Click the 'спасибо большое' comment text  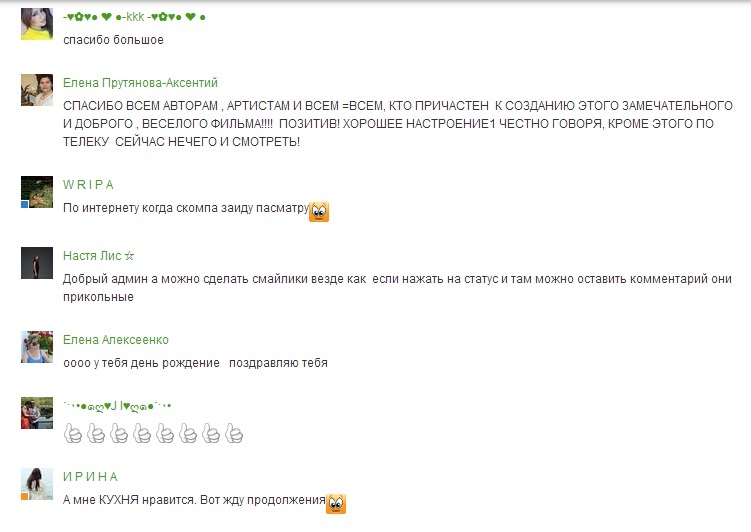113,40
